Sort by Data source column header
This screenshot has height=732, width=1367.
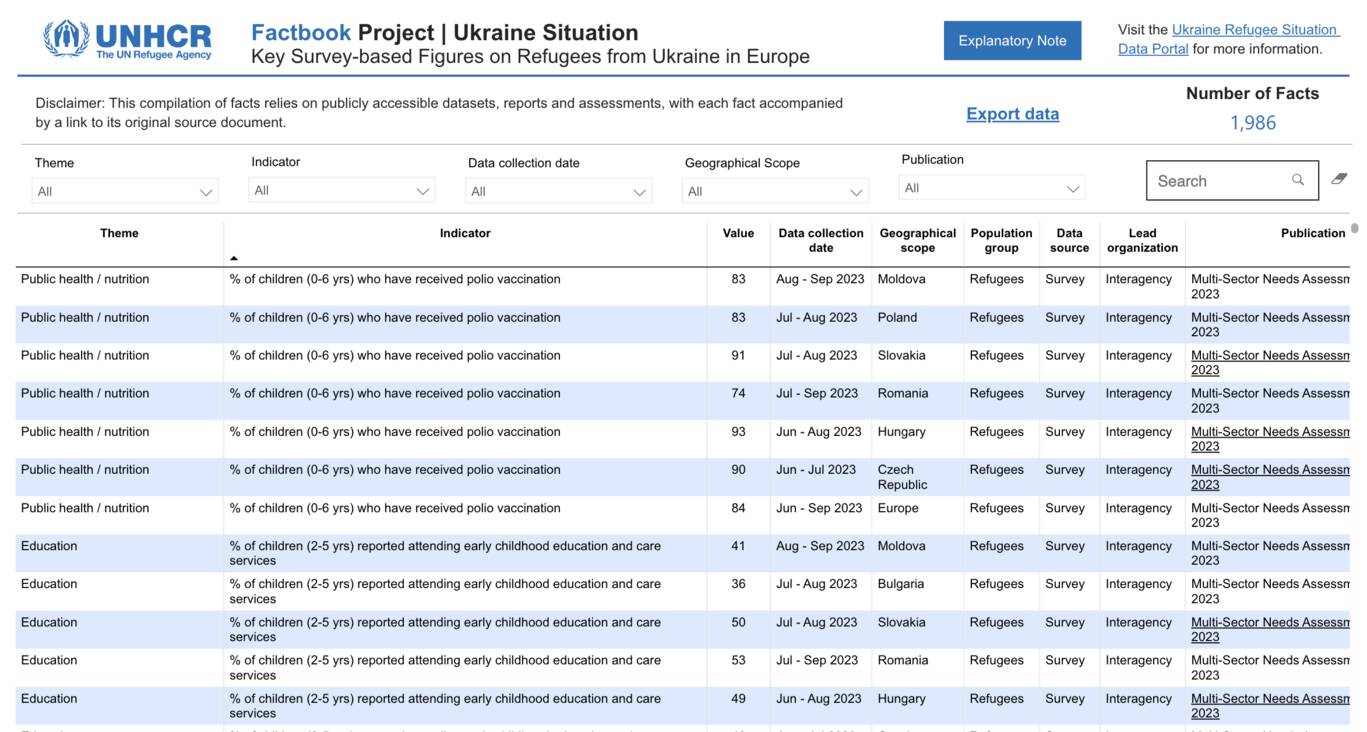pyautogui.click(x=1069, y=240)
